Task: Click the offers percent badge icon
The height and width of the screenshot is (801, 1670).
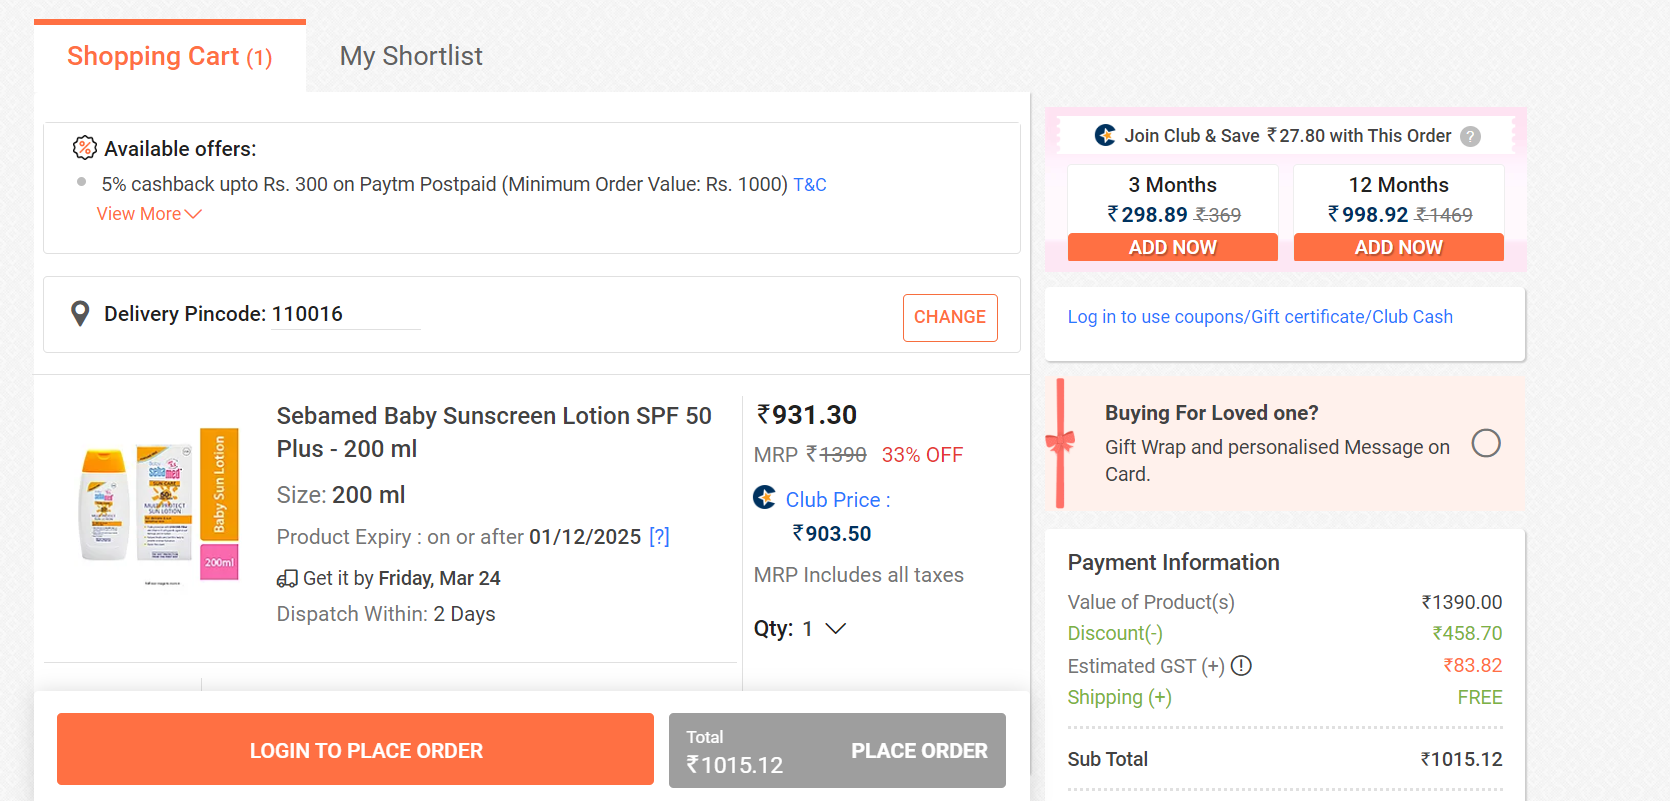Action: point(85,148)
